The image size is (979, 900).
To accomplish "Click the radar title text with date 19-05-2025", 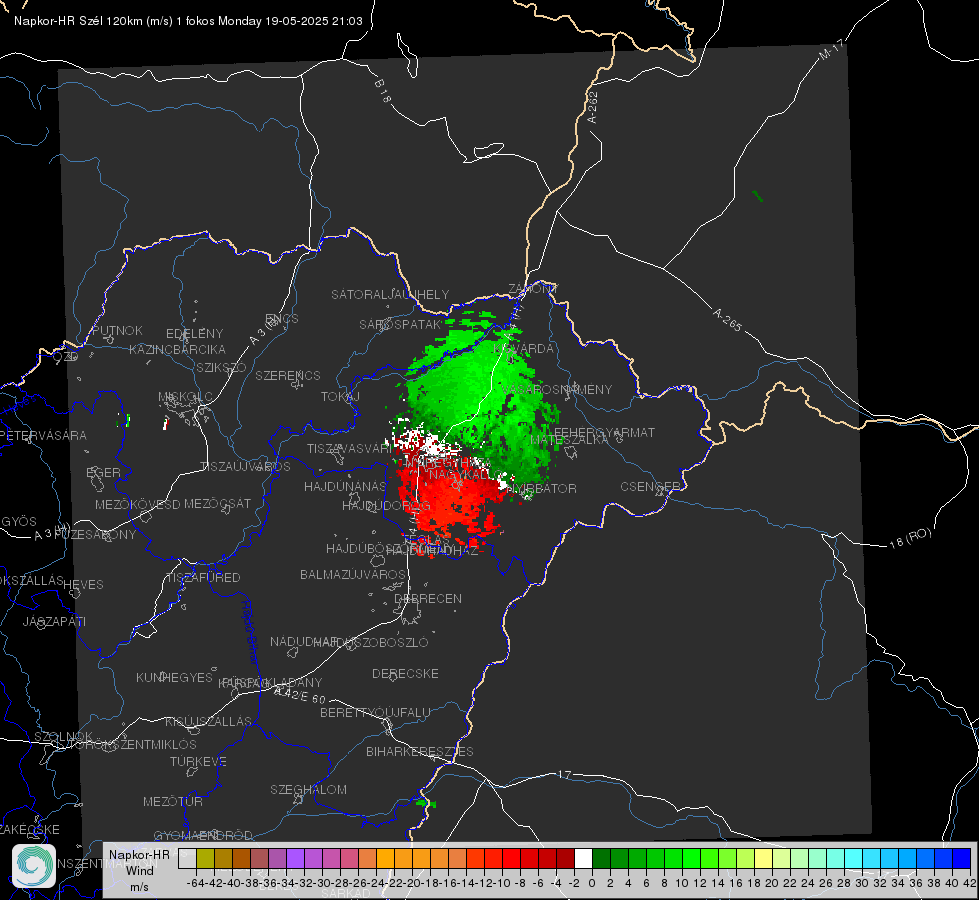I will coord(188,21).
